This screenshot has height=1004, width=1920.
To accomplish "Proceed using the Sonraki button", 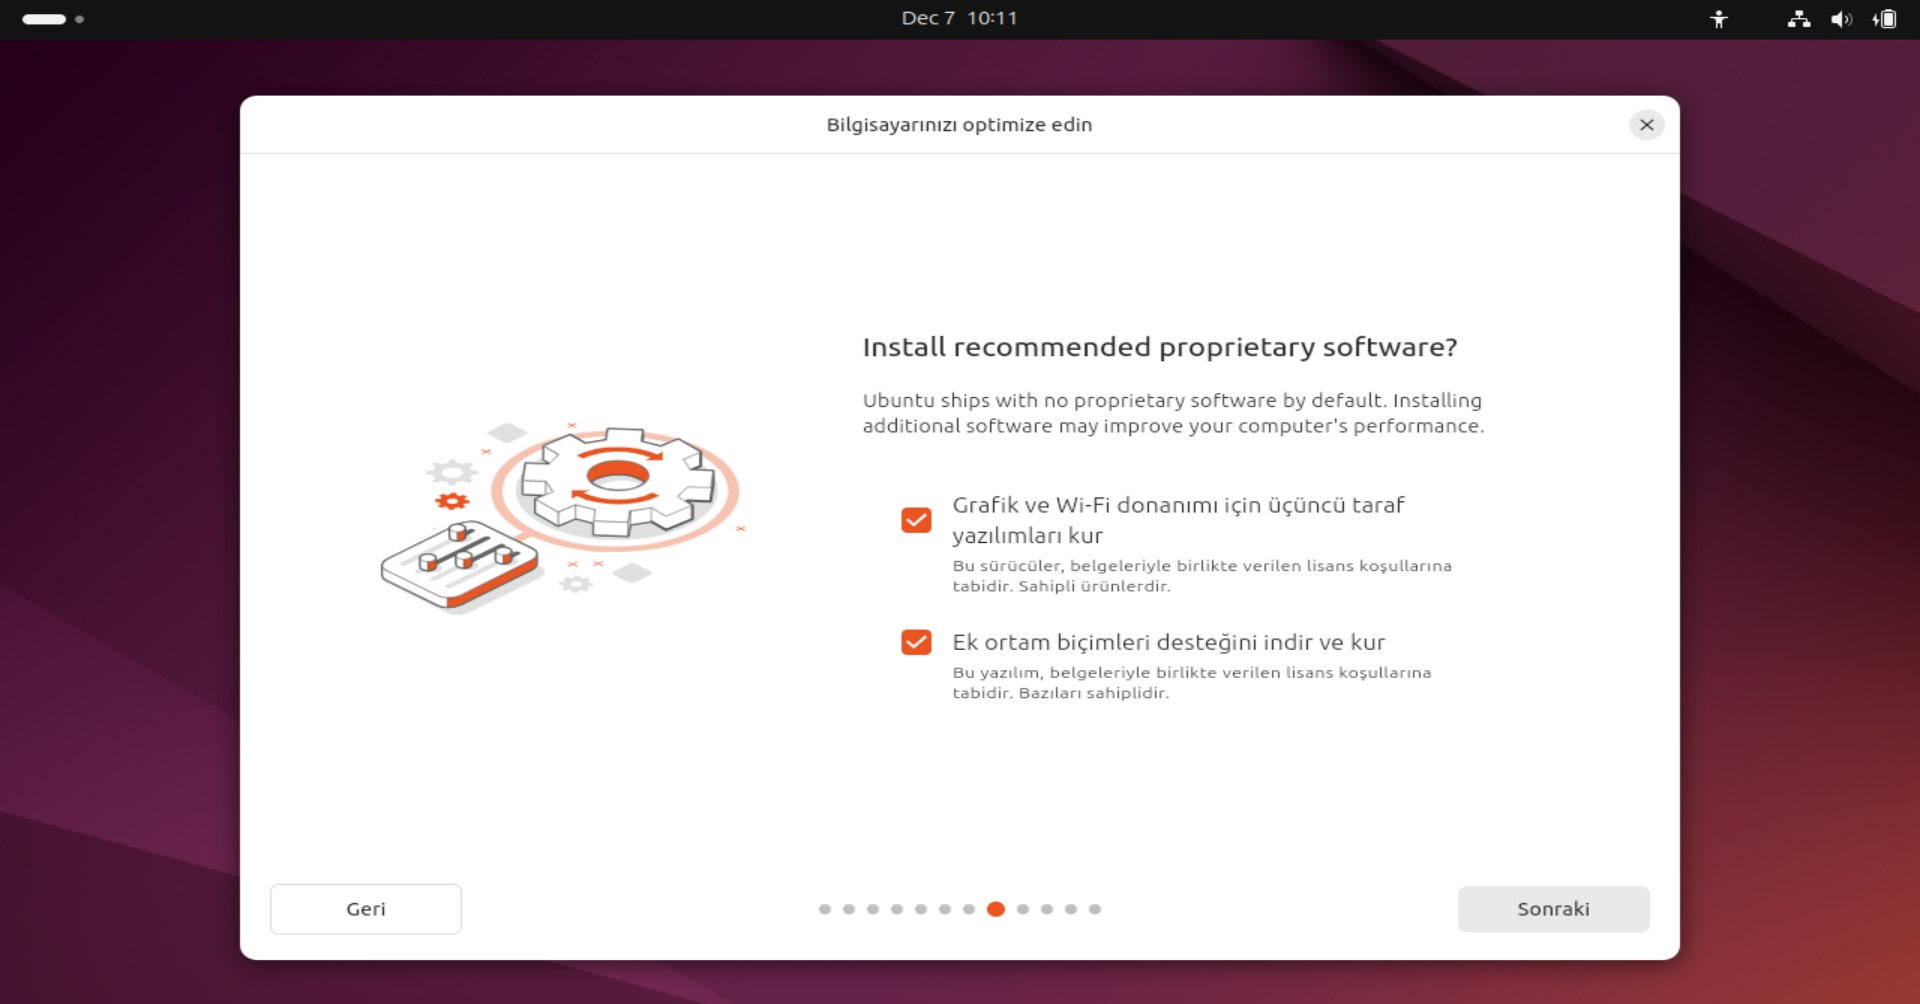I will click(1552, 909).
